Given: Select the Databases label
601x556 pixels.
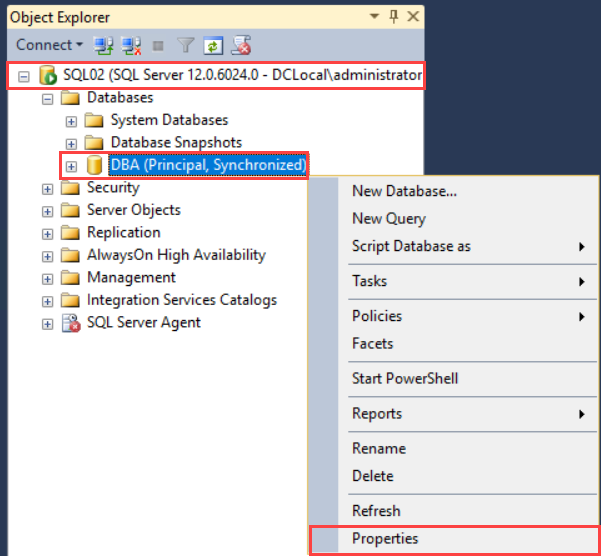Looking at the screenshot, I should pos(120,98).
